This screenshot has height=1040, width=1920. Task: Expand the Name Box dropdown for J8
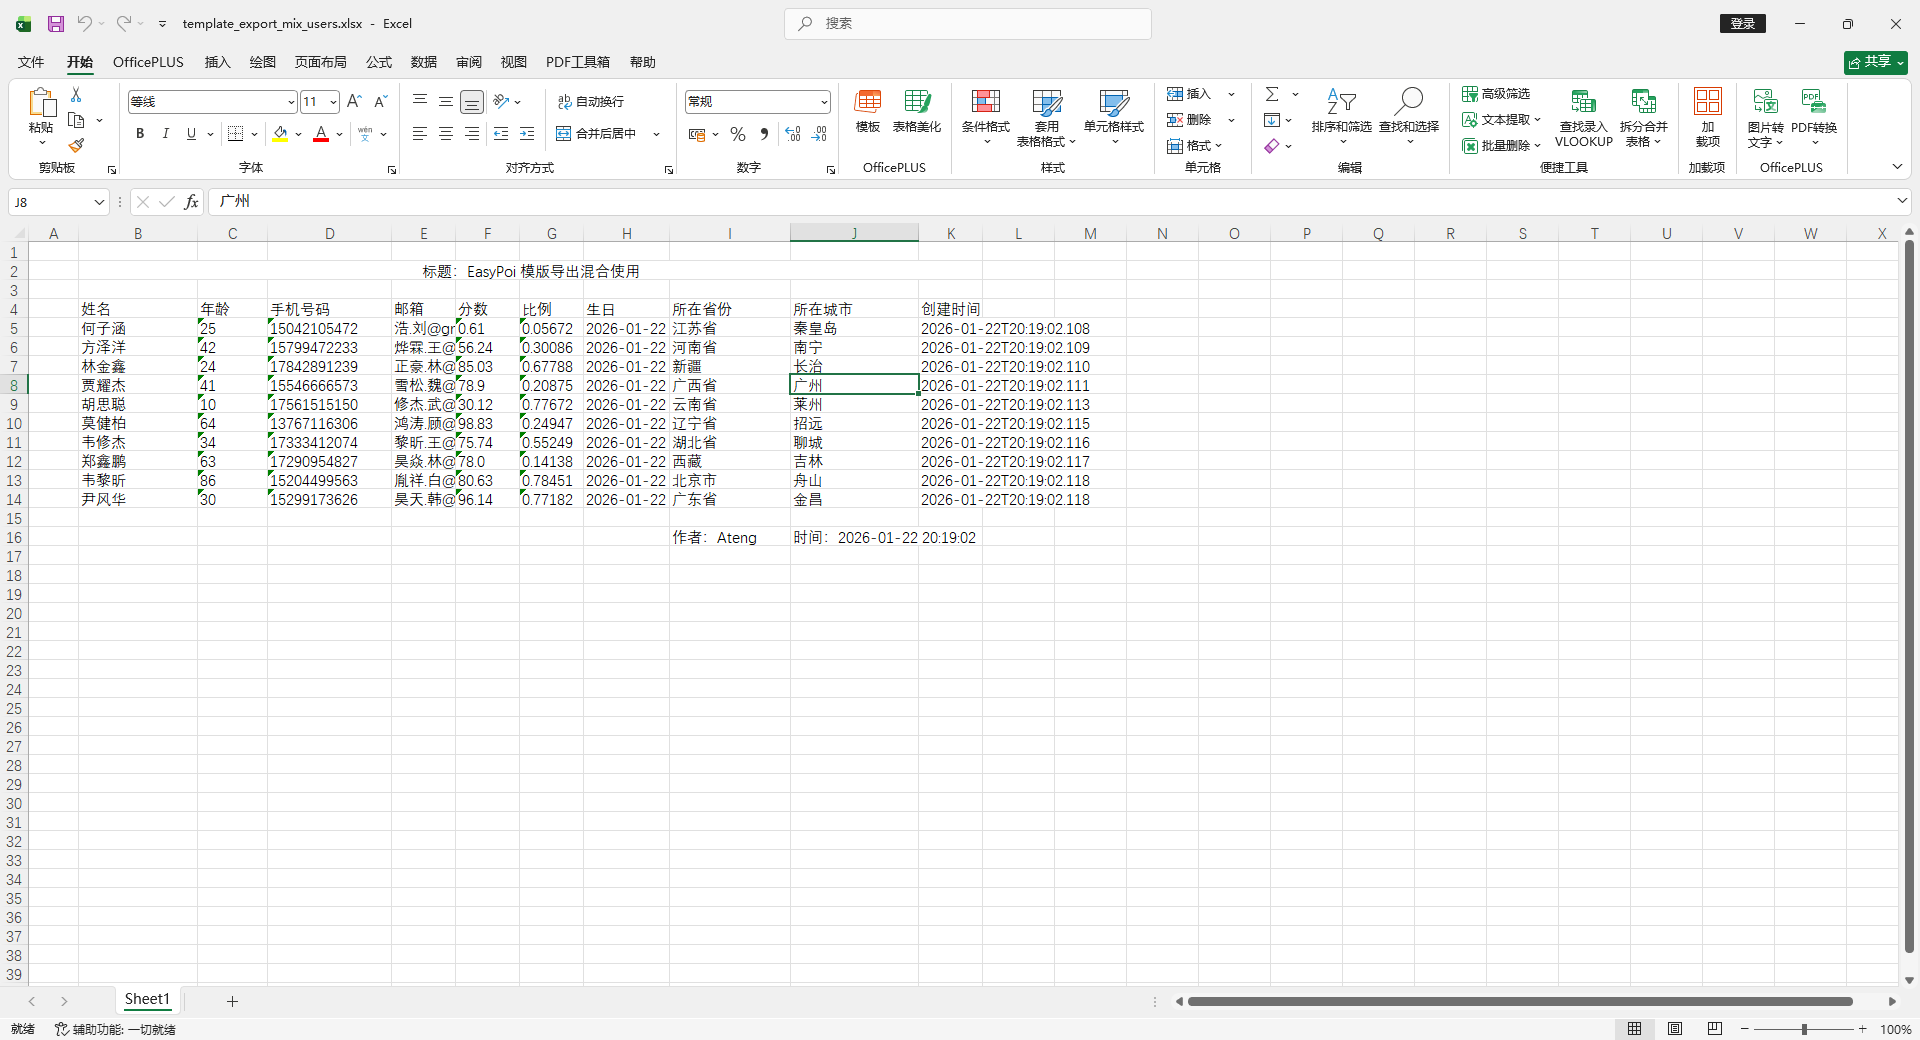pyautogui.click(x=99, y=202)
